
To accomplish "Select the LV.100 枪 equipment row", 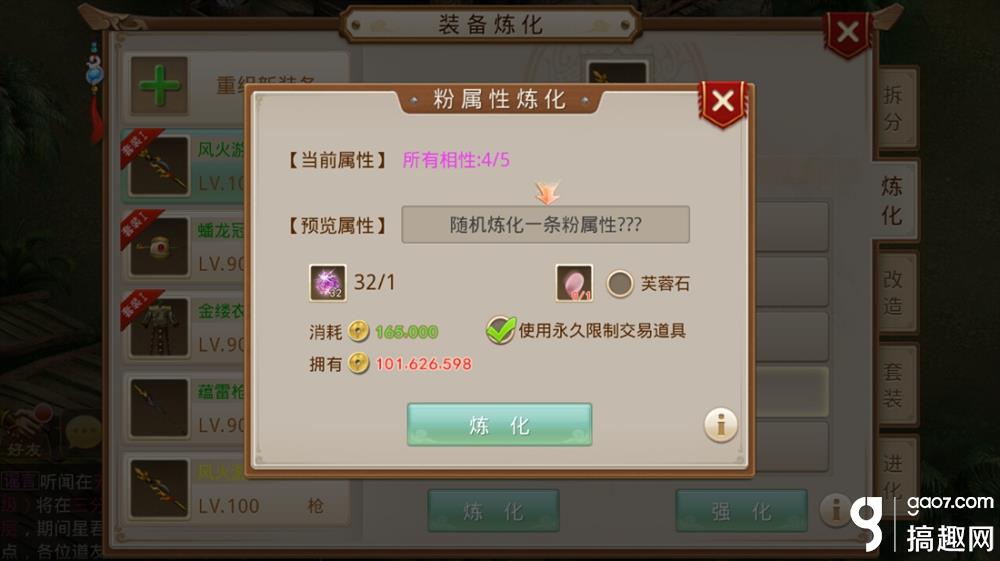I will point(237,488).
